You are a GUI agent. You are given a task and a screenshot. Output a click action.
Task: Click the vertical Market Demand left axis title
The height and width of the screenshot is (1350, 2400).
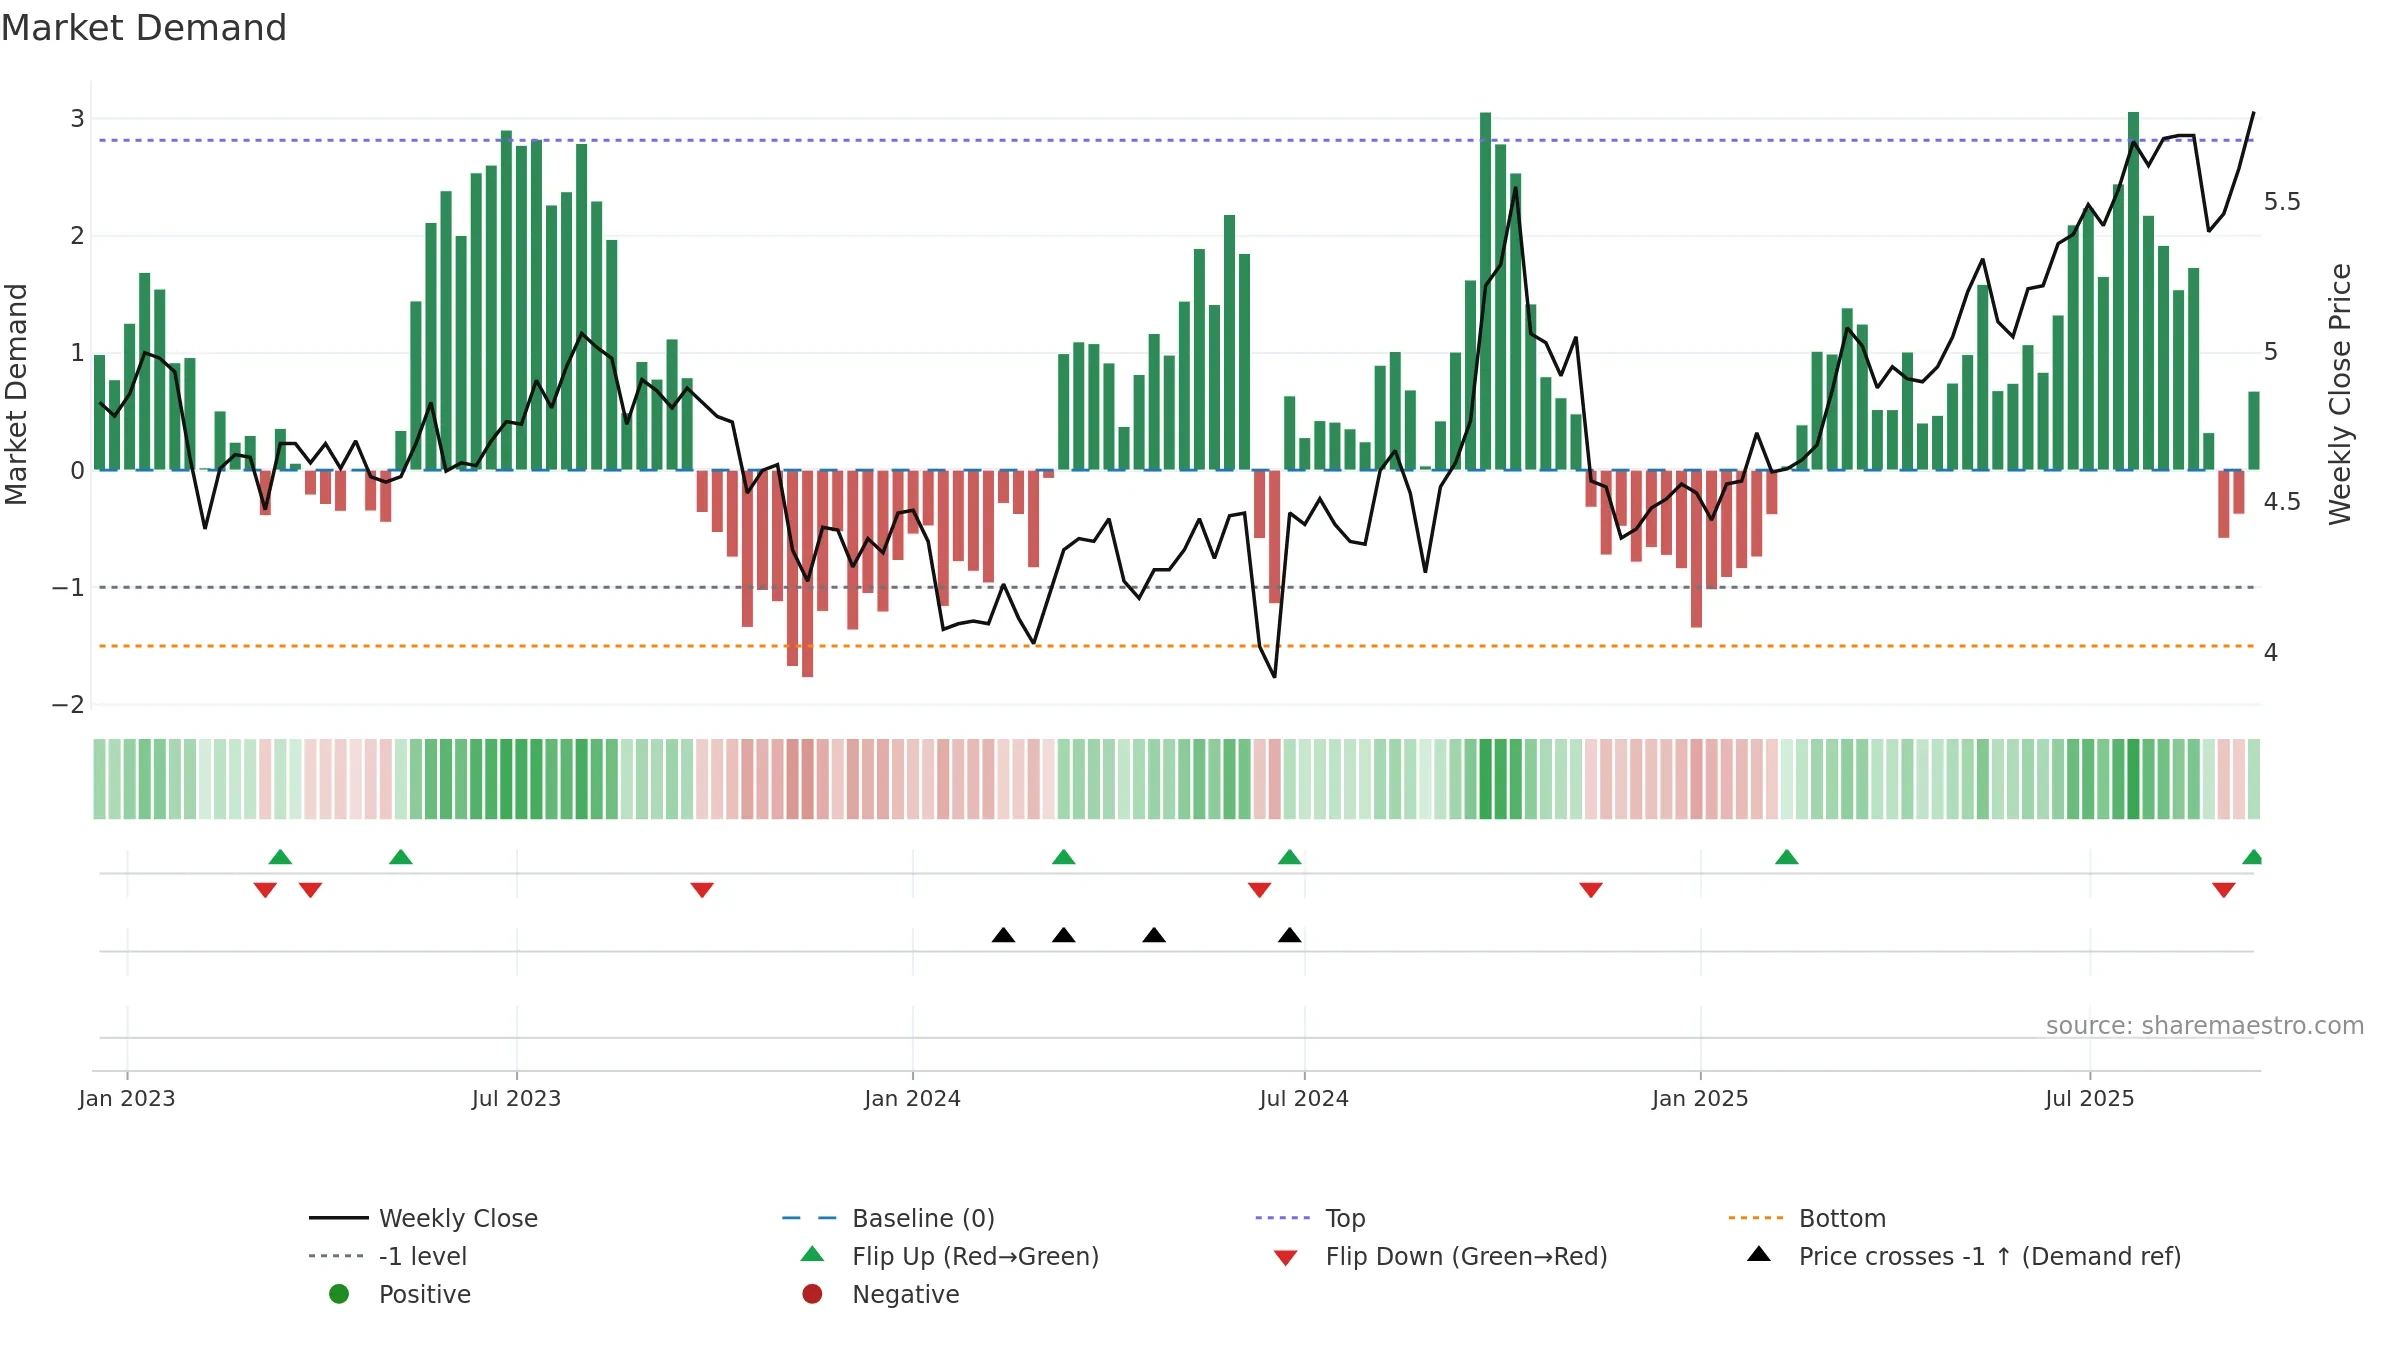pyautogui.click(x=16, y=394)
